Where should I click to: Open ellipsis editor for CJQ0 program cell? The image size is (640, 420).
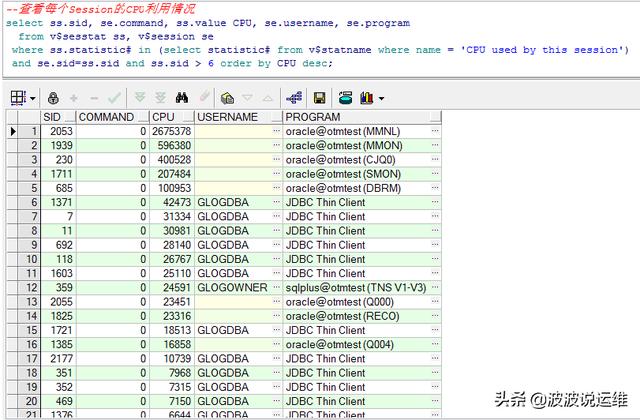[x=435, y=160]
